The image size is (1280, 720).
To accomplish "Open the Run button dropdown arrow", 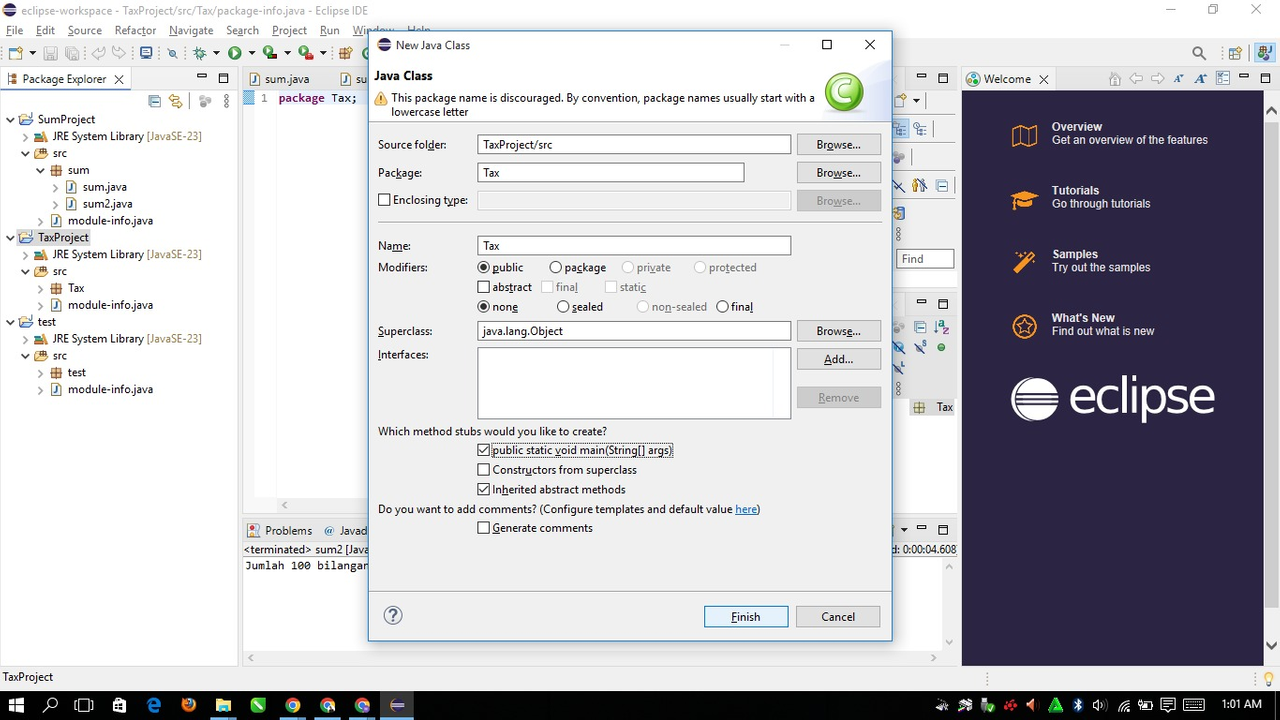I will click(x=251, y=53).
